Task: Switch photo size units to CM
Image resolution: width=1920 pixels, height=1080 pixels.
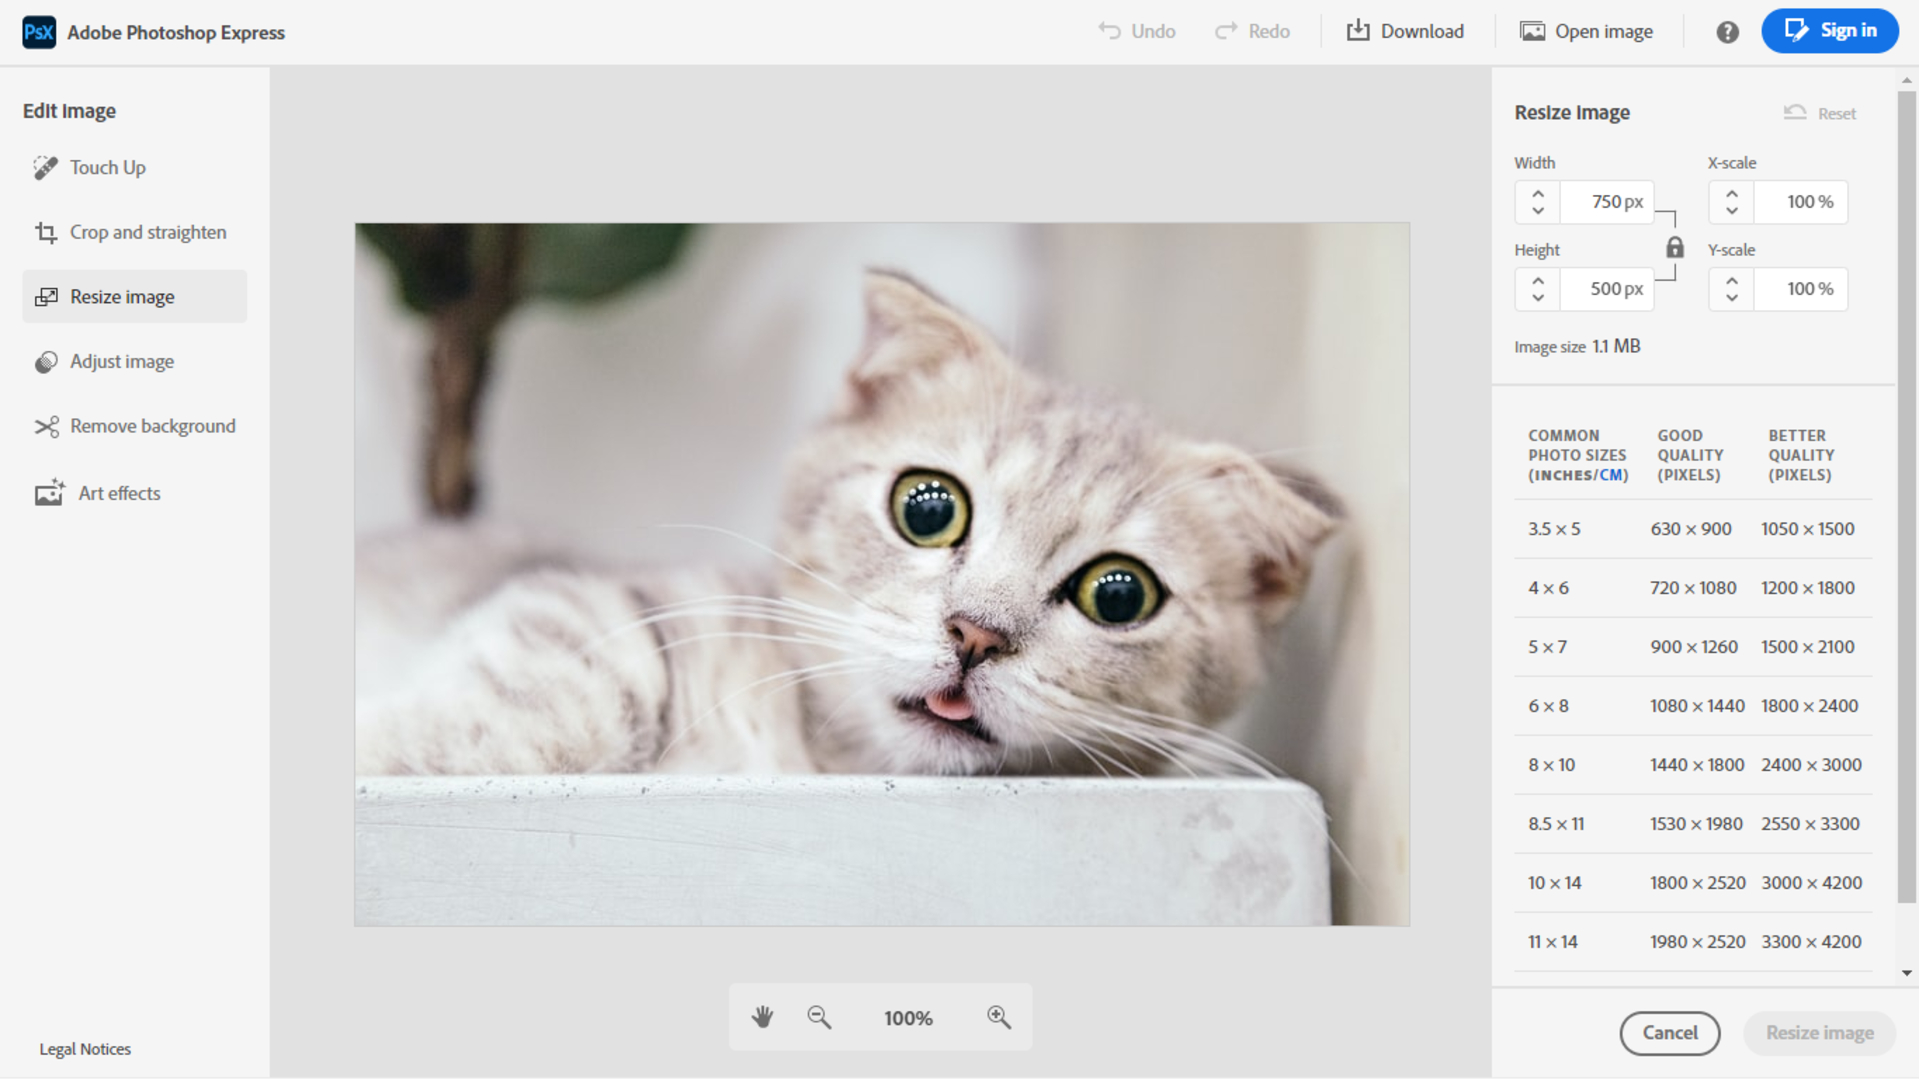Action: (x=1612, y=475)
